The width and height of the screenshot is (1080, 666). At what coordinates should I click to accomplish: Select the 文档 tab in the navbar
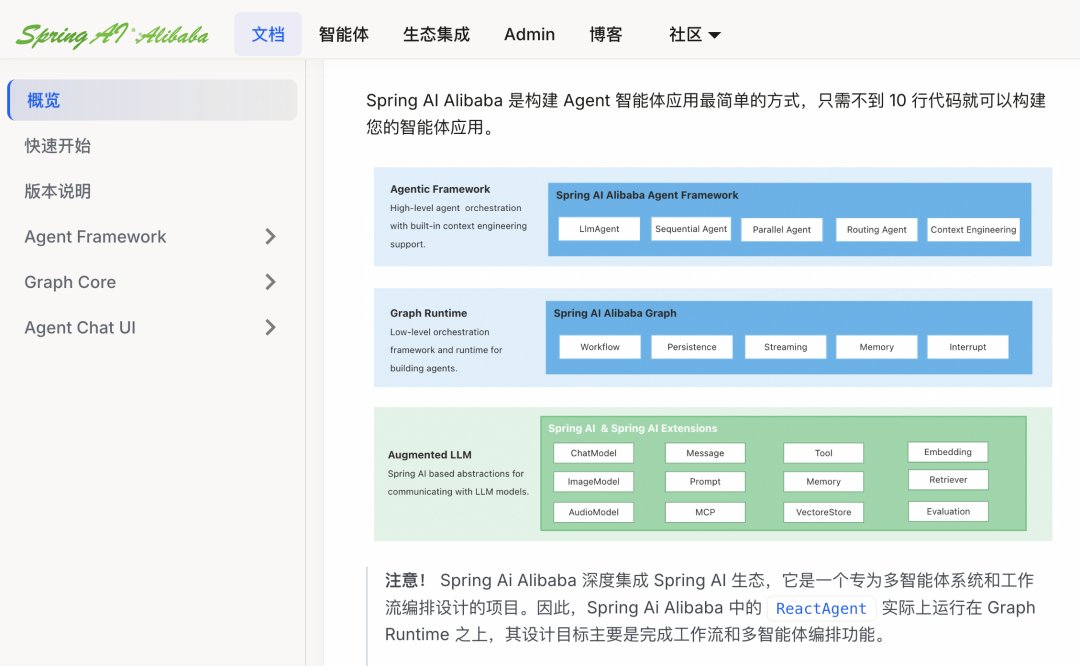[268, 34]
